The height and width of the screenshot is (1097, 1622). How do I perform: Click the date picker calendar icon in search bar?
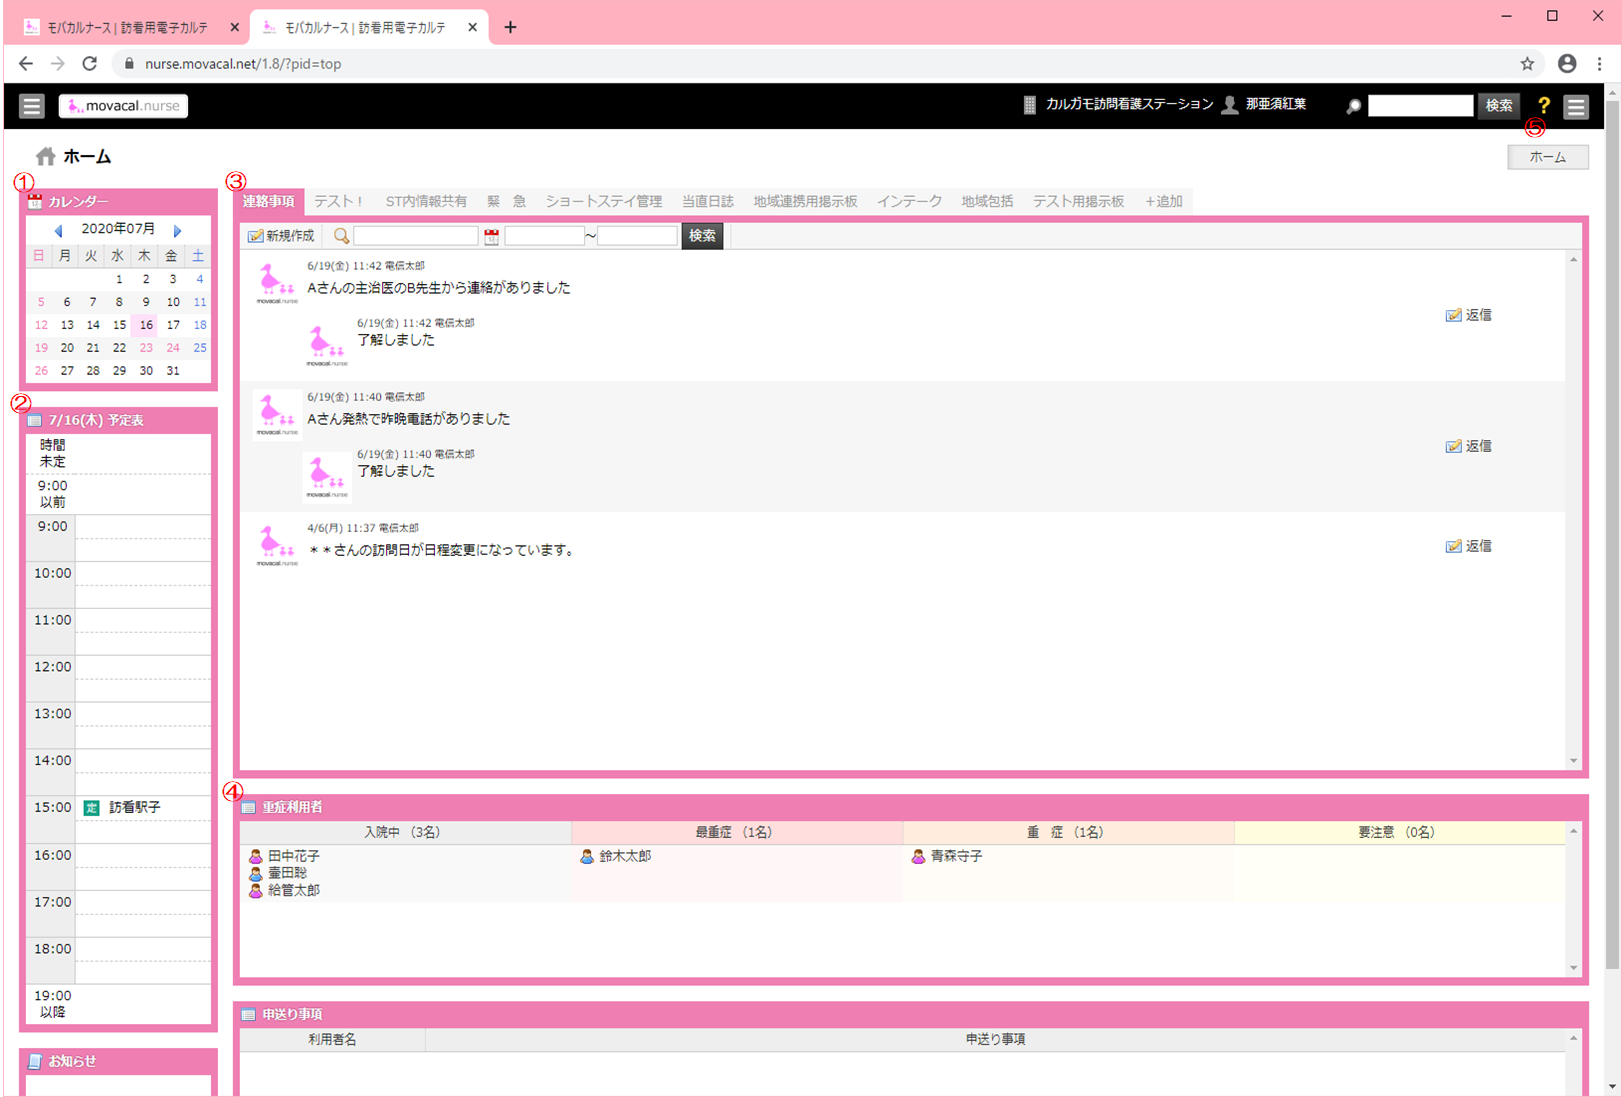pyautogui.click(x=491, y=236)
